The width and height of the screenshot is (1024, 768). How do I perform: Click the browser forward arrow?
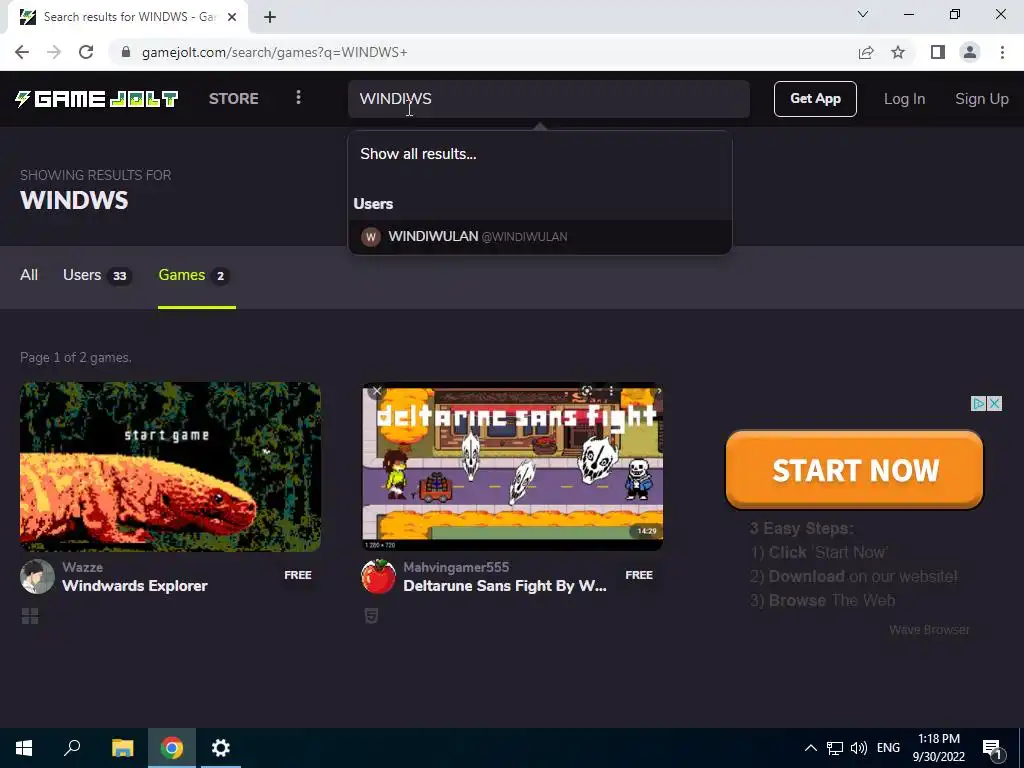[54, 52]
